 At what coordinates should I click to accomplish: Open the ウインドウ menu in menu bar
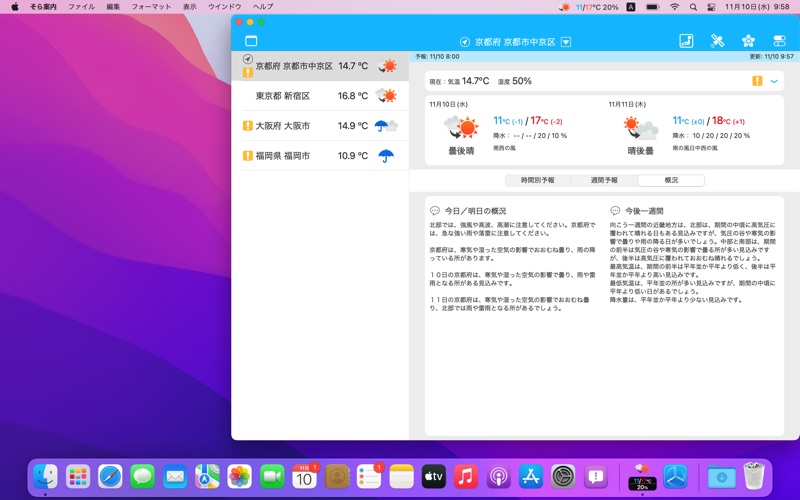pos(224,7)
